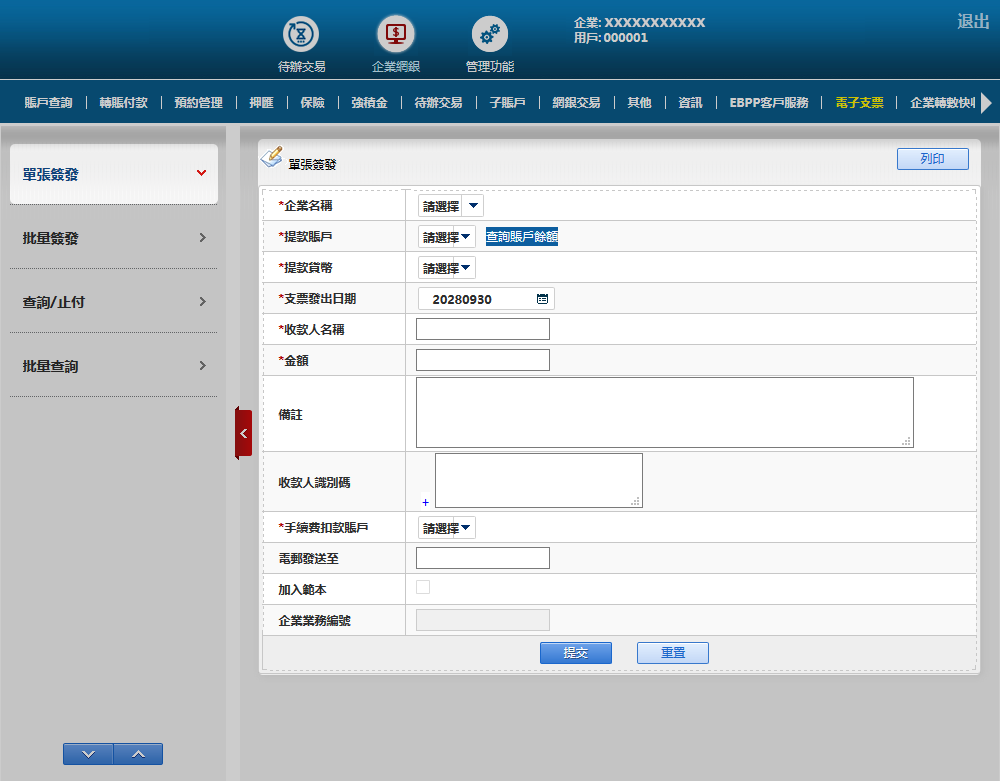Image resolution: width=1000 pixels, height=781 pixels.
Task: Tick the 加入範本 checkbox
Action: pos(423,587)
